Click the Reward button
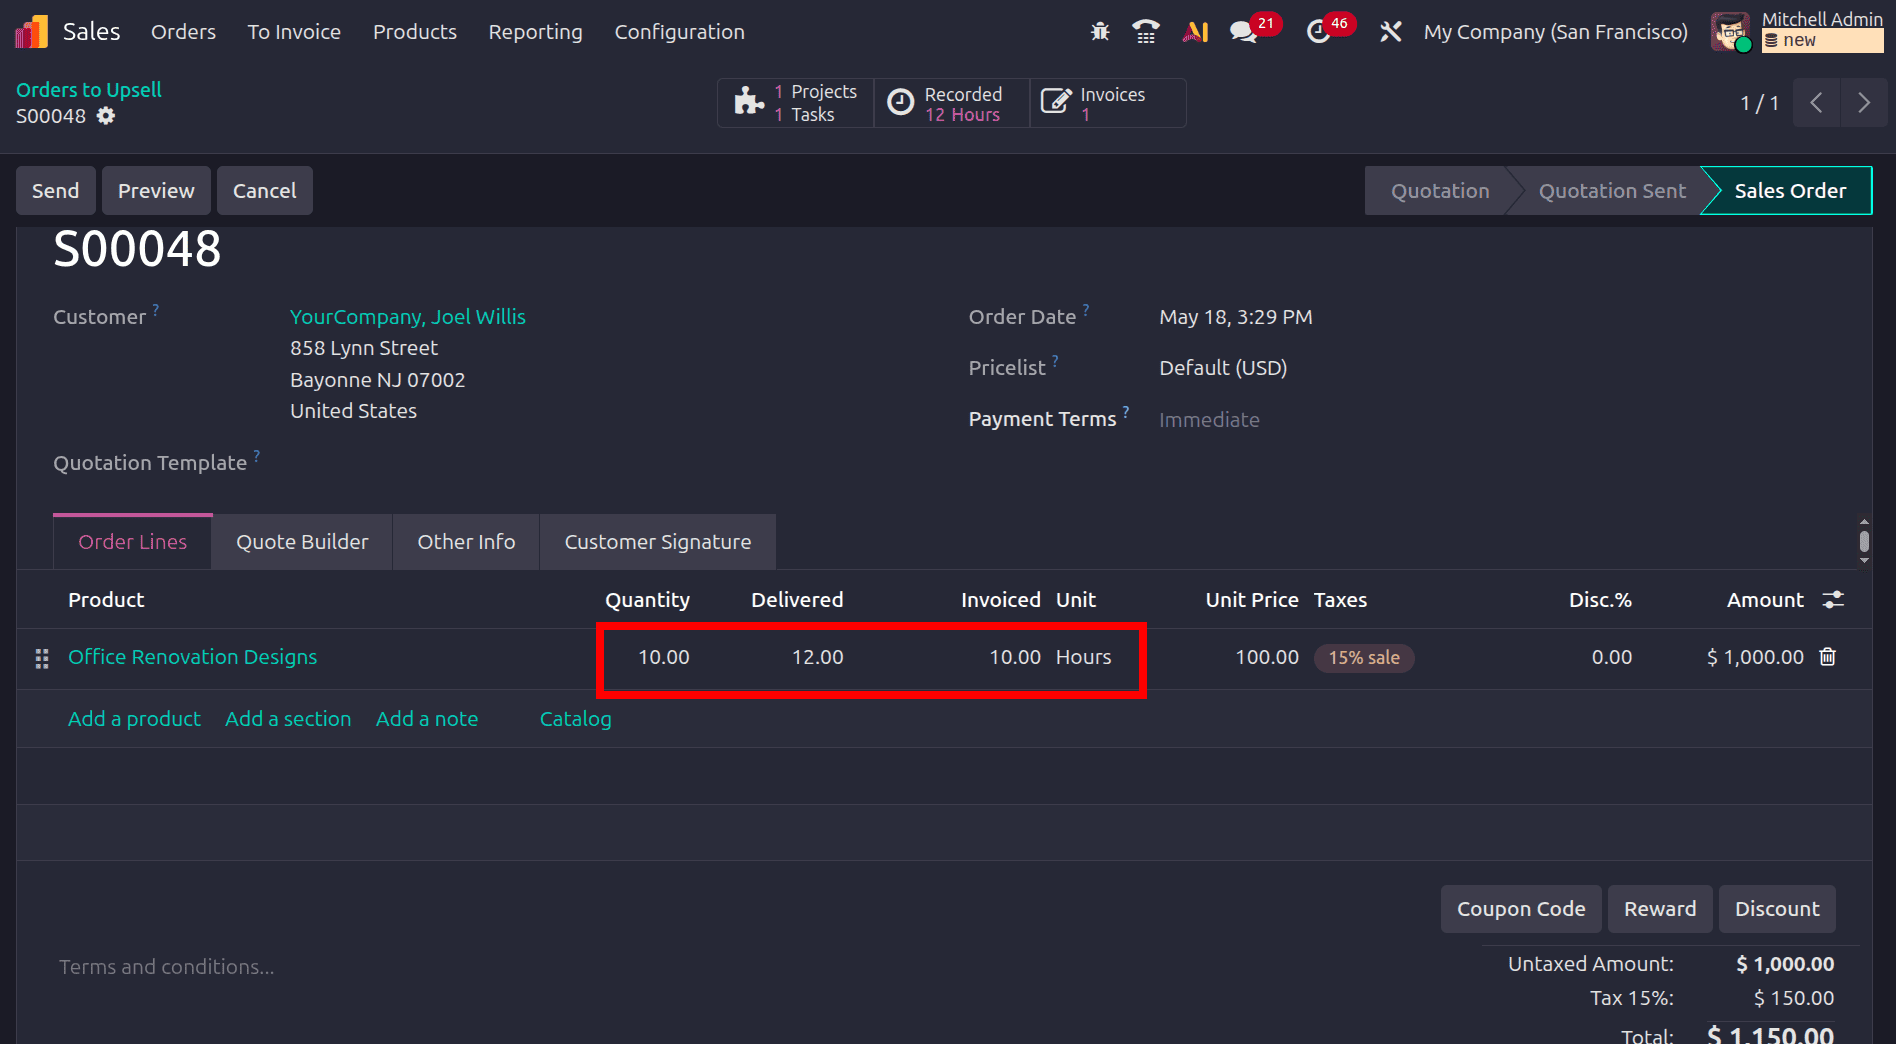 pyautogui.click(x=1660, y=909)
